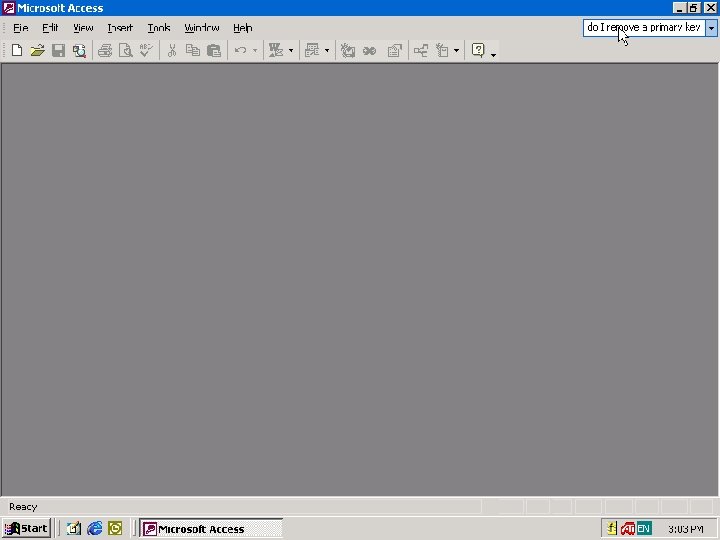Viewport: 720px width, 540px height.
Task: Click the 'remove a primary key' question box
Action: coord(644,28)
